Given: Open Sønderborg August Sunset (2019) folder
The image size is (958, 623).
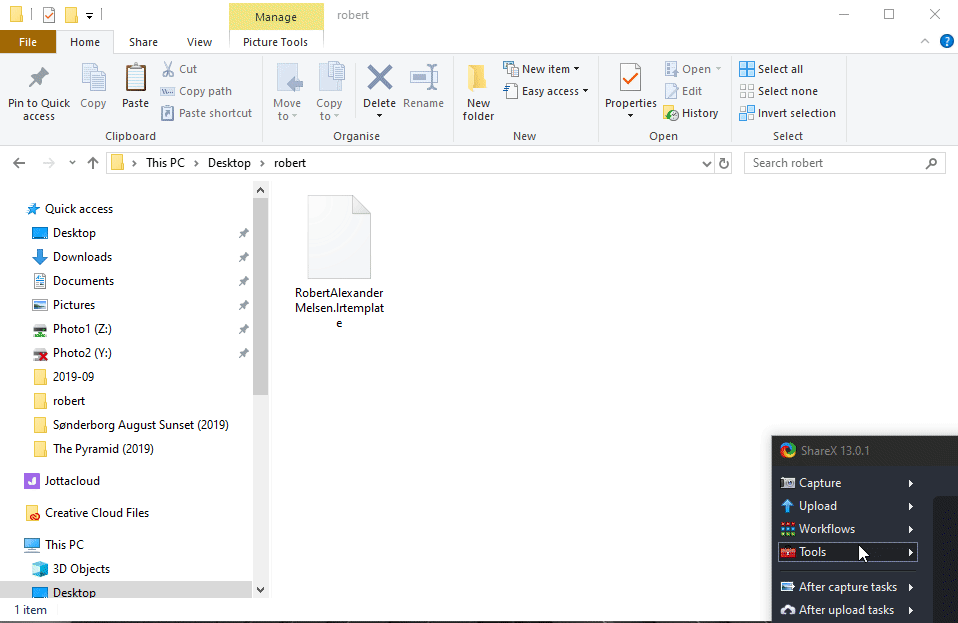Looking at the screenshot, I should tap(140, 425).
